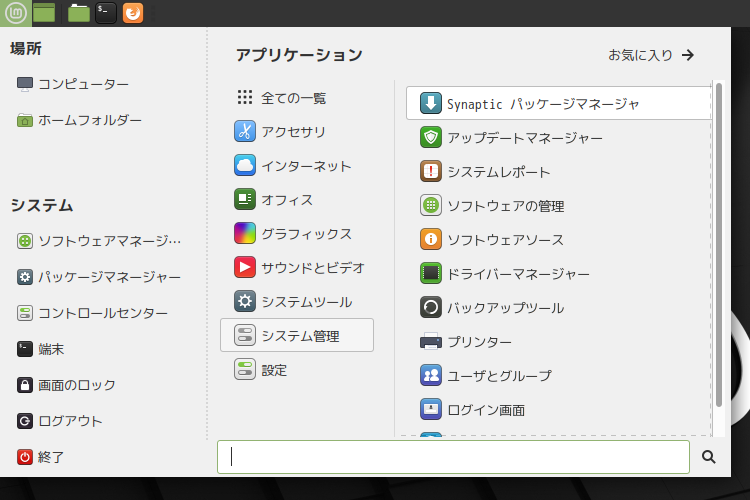
Task: Click the アップデートマネージャー label
Action: (525, 138)
